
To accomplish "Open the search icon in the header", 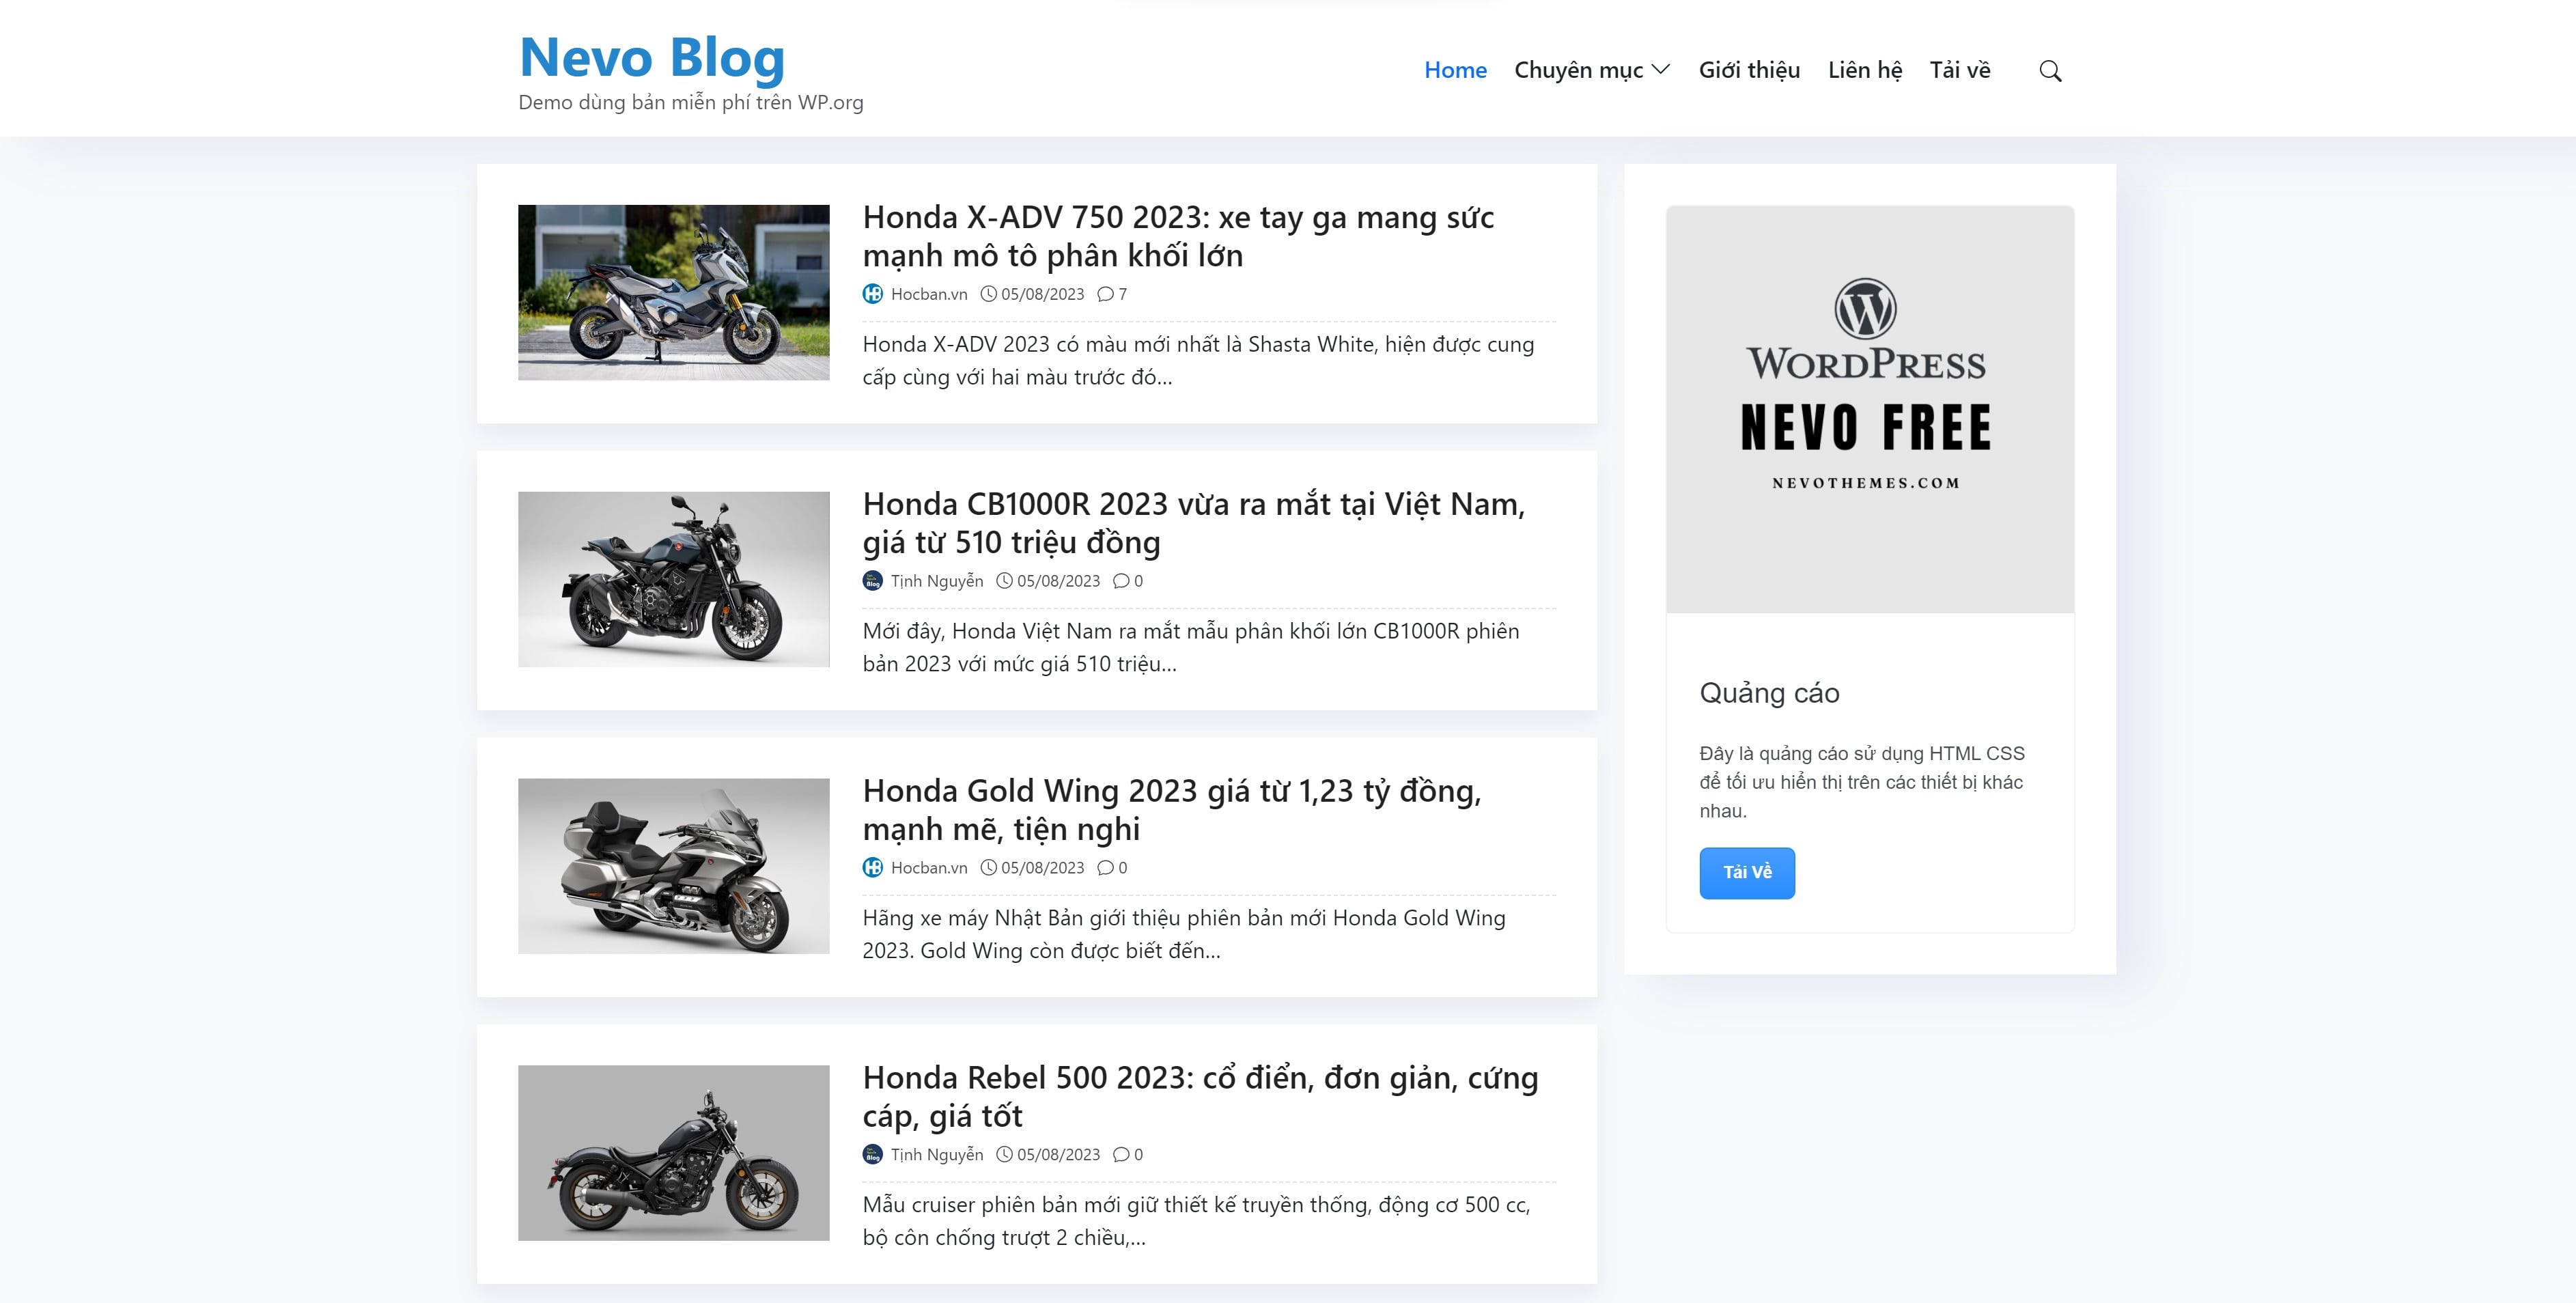I will coord(2050,70).
